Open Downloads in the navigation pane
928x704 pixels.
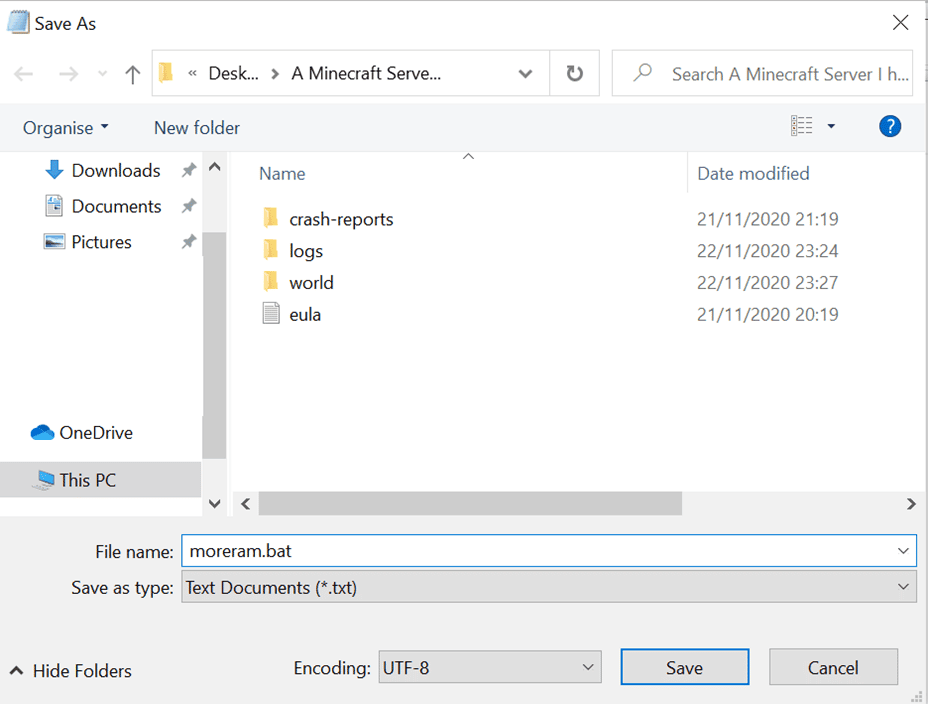(x=115, y=171)
